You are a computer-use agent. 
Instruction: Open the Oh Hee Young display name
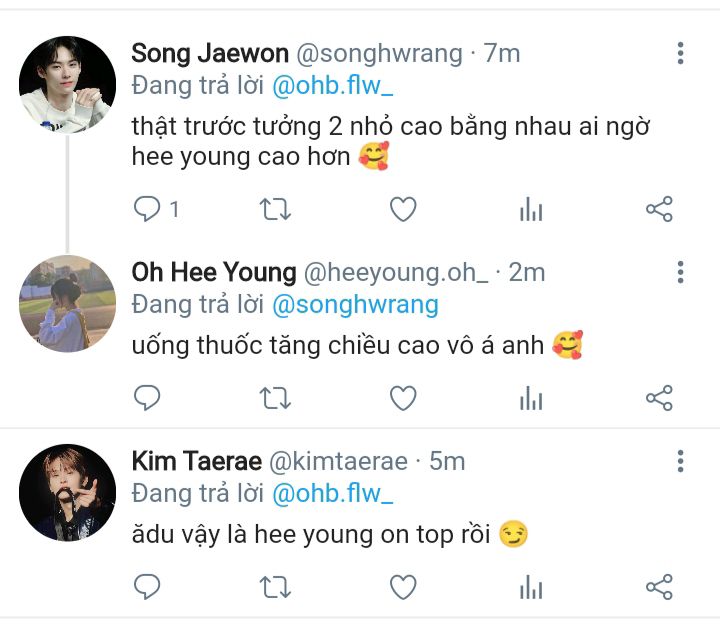tap(214, 272)
